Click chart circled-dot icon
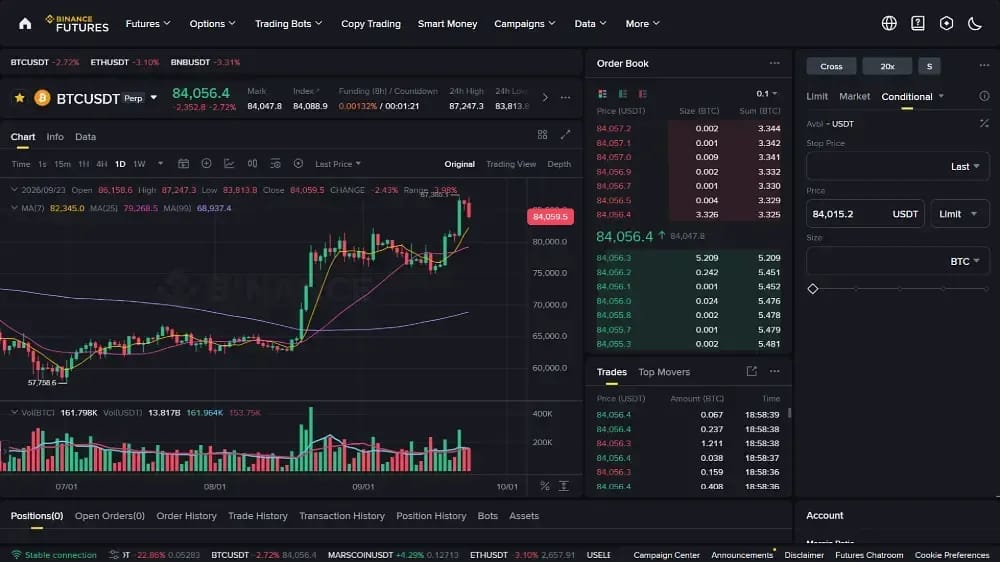The width and height of the screenshot is (1000, 562). (298, 164)
